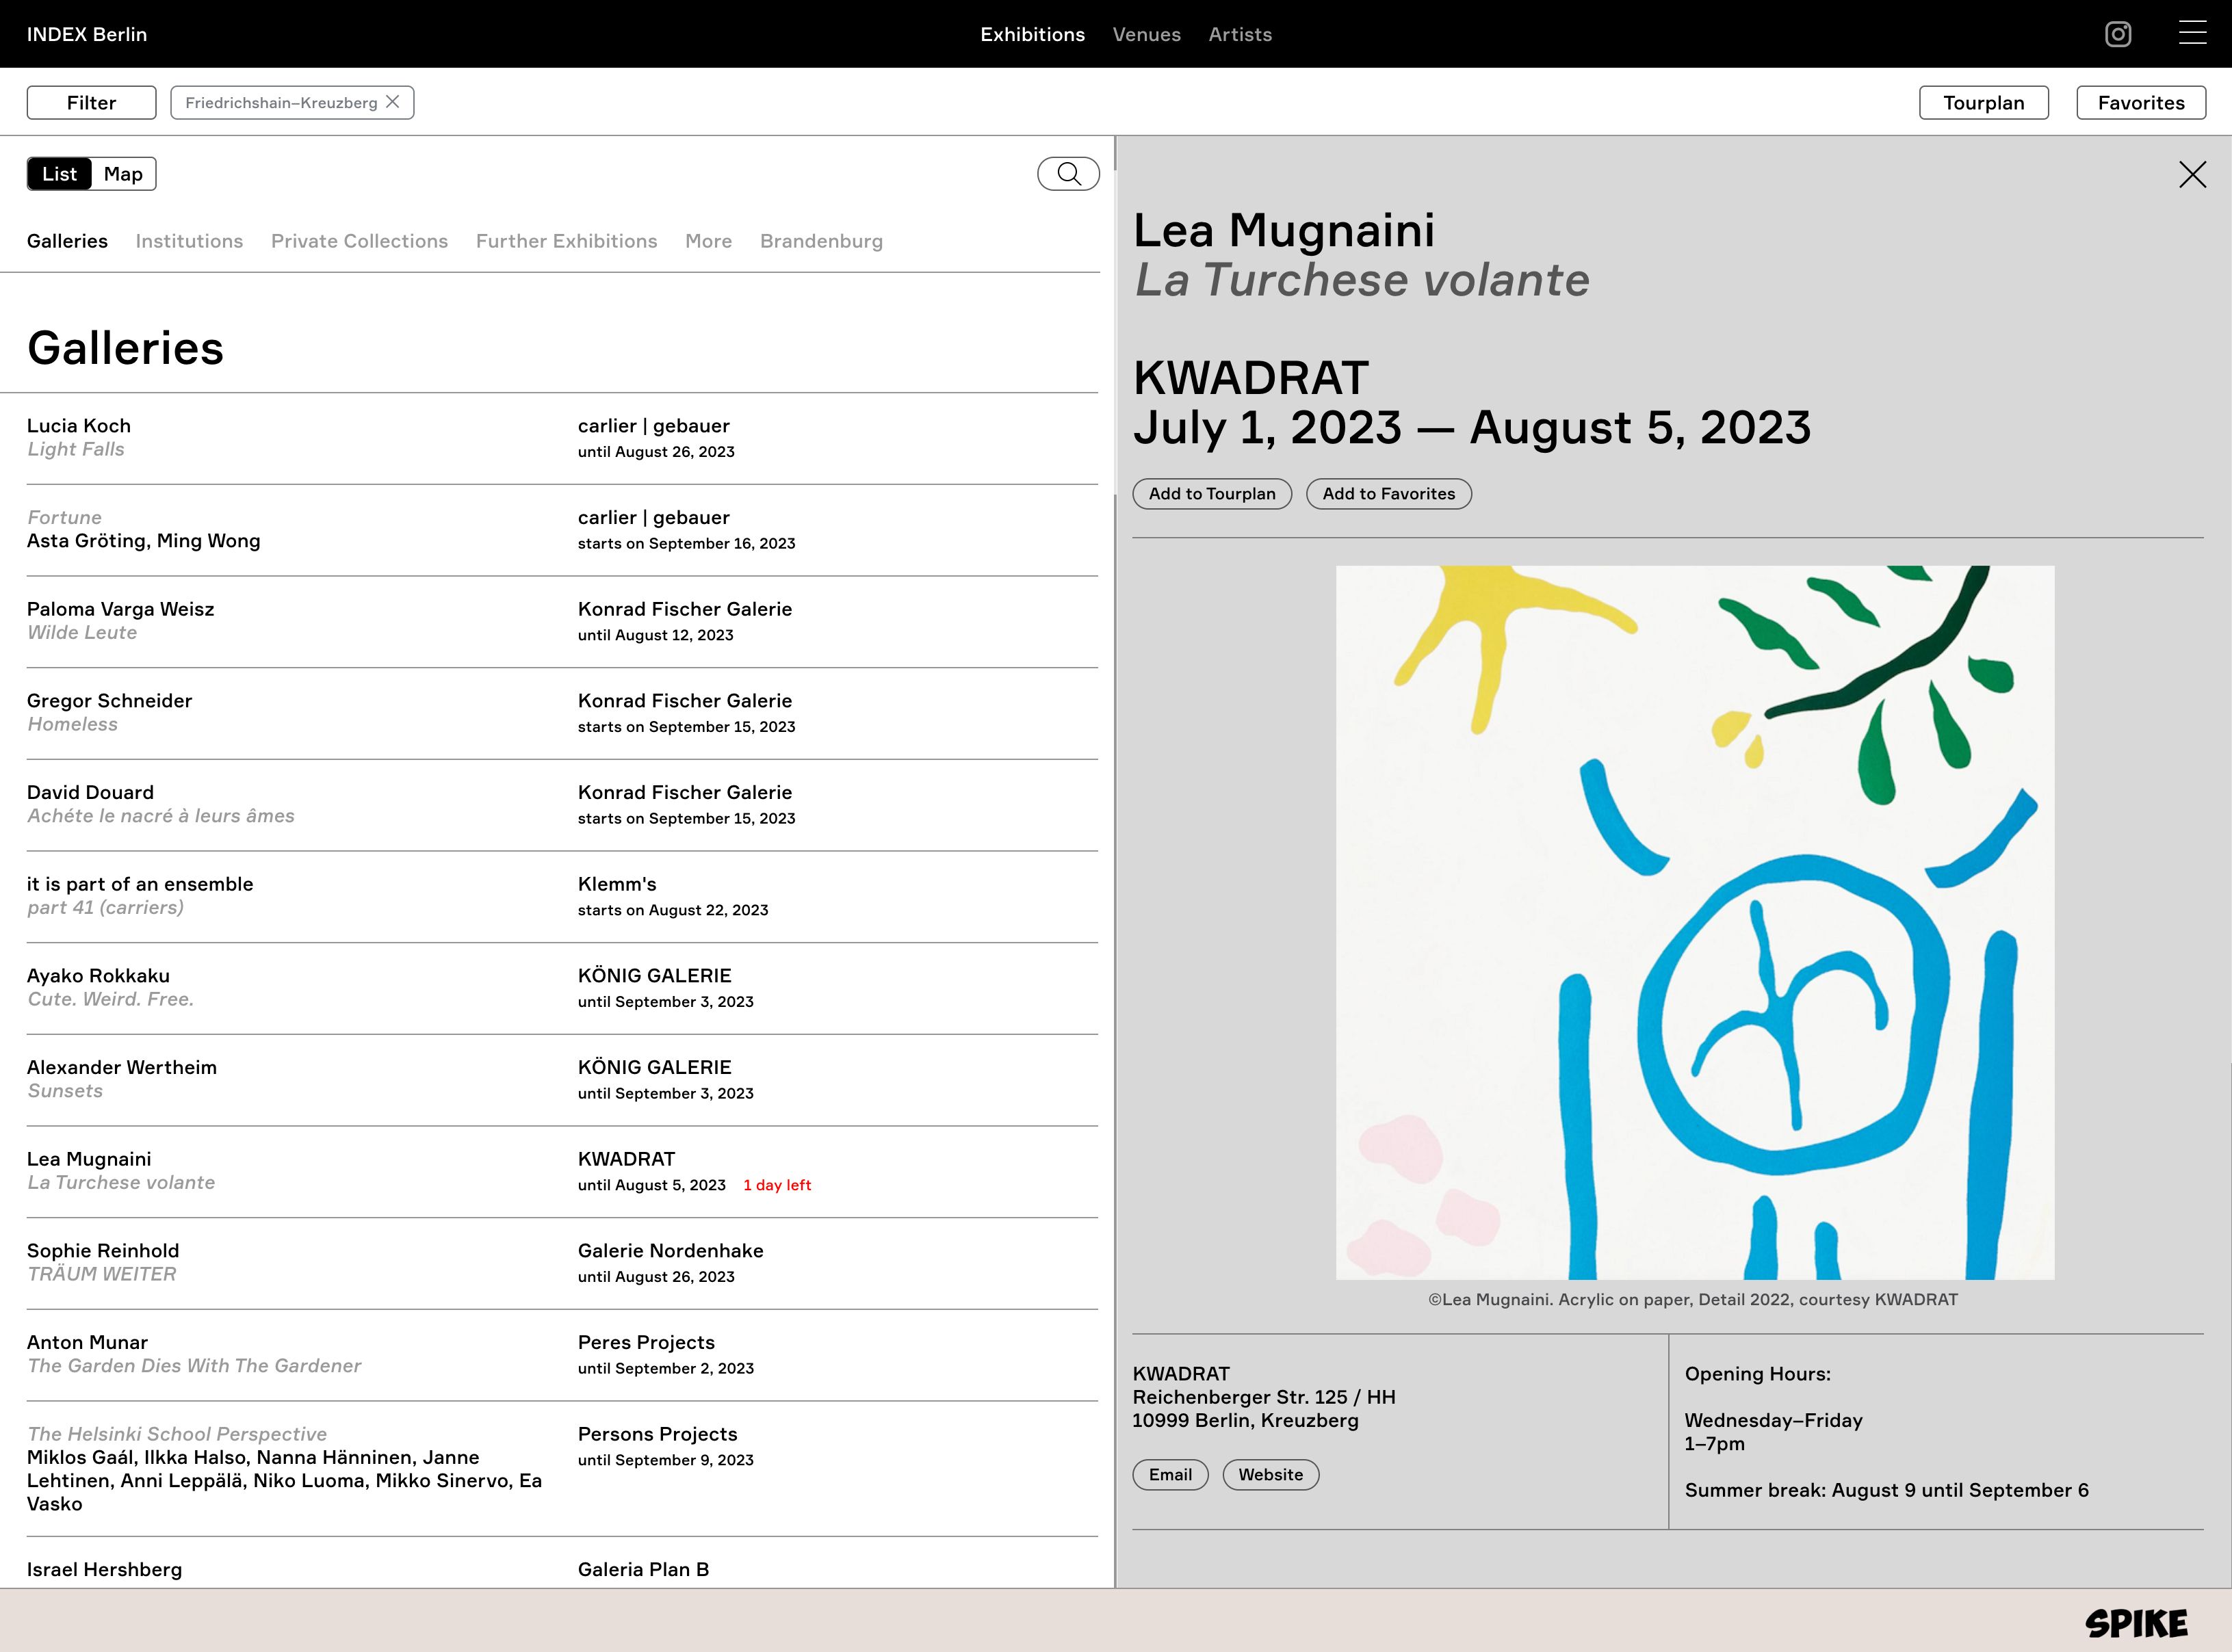Click the artwork caption credit text
The height and width of the screenshot is (1652, 2232).
click(1693, 1300)
